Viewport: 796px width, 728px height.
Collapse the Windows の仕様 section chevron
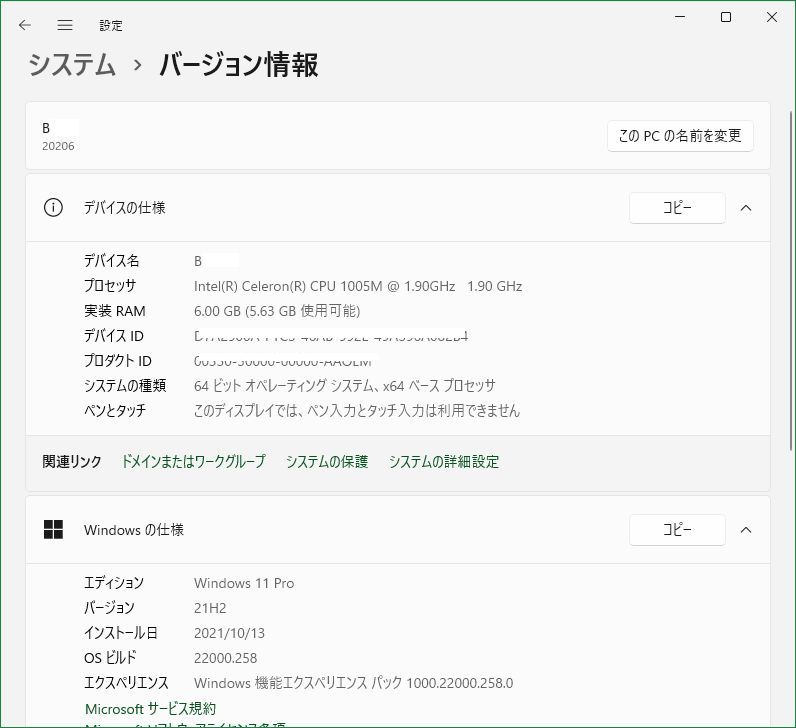(746, 530)
